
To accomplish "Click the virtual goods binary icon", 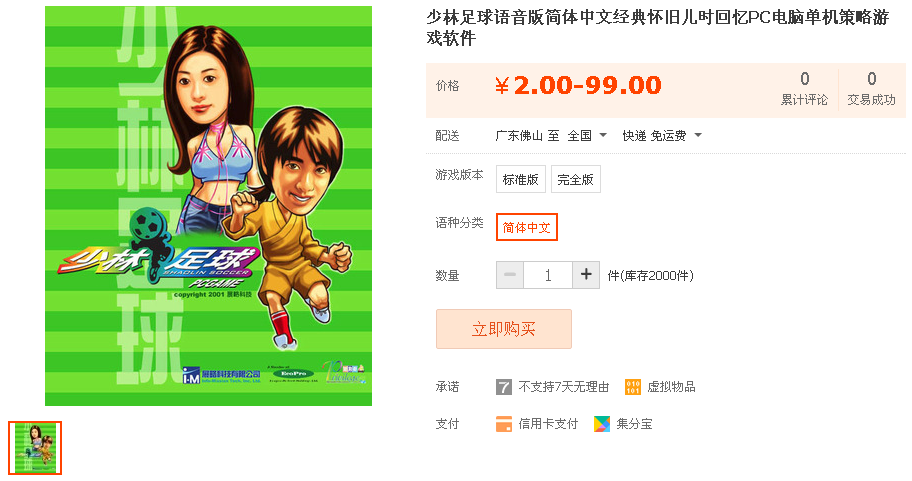I will point(632,387).
